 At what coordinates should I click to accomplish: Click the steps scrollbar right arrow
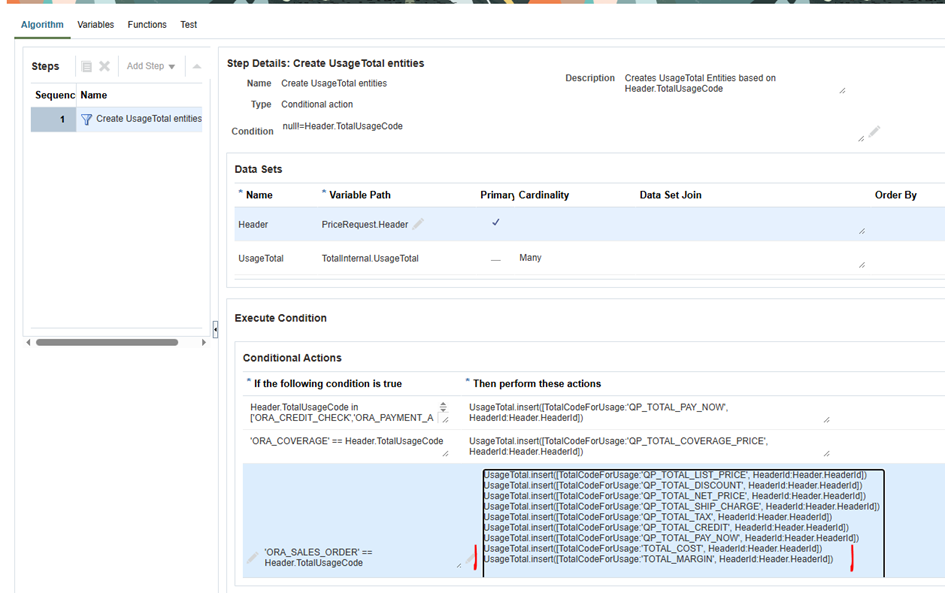[x=204, y=342]
